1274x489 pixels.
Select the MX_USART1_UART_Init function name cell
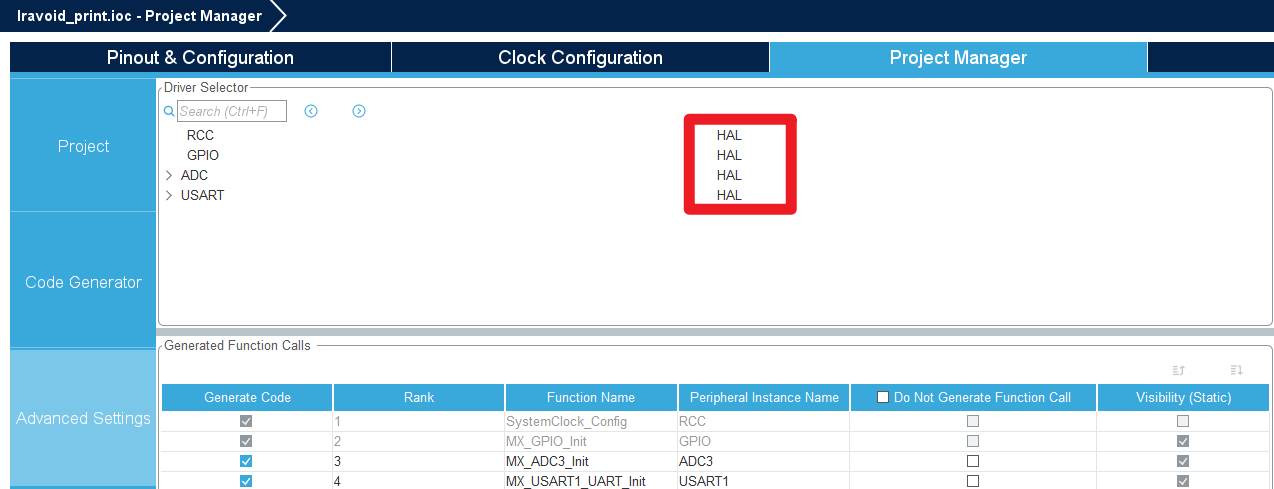pos(591,481)
